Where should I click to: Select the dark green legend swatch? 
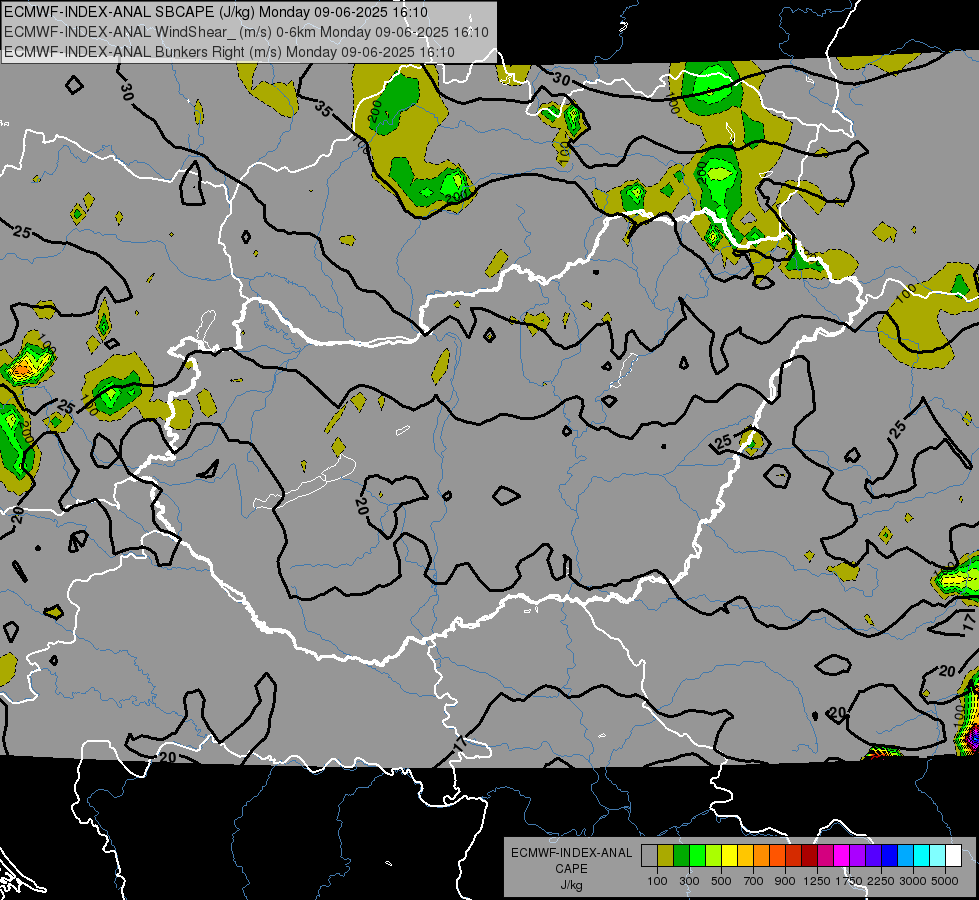(x=681, y=856)
